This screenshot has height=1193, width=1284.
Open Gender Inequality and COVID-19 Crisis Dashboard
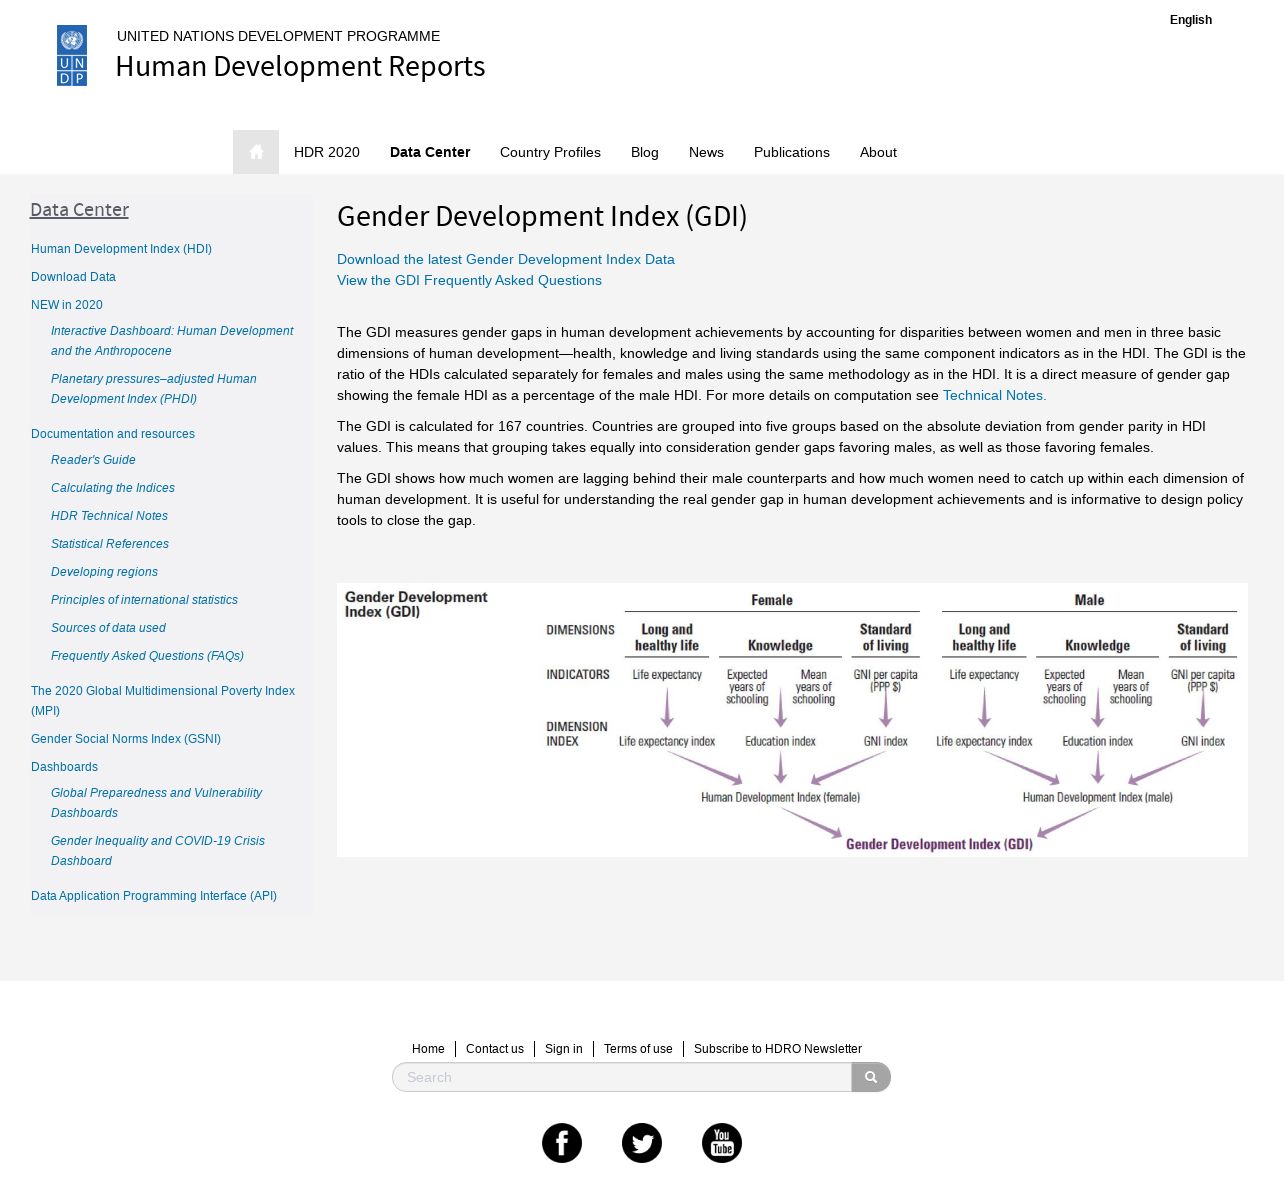(x=158, y=851)
